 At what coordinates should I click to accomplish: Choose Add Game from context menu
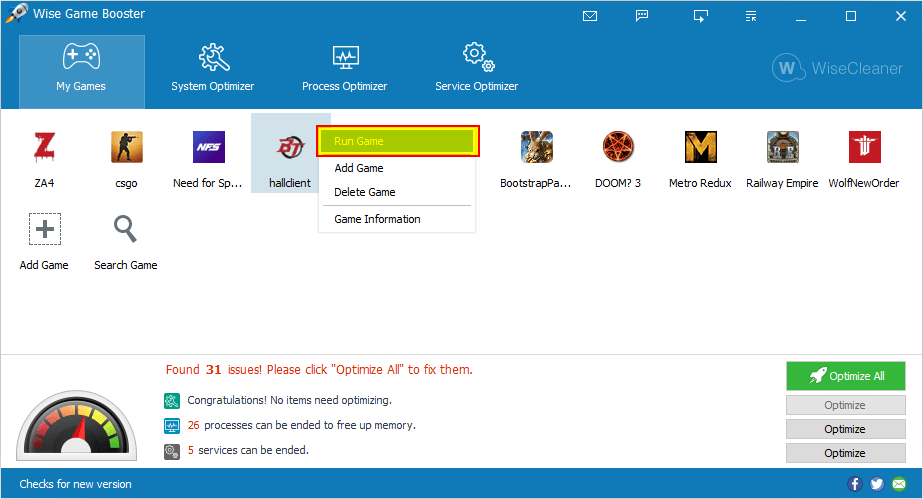point(397,168)
